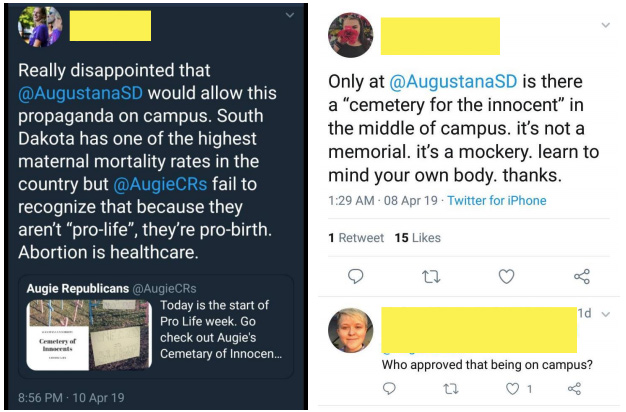Open the chevron next to the 1d reply
626x412 pixels.
[606, 314]
